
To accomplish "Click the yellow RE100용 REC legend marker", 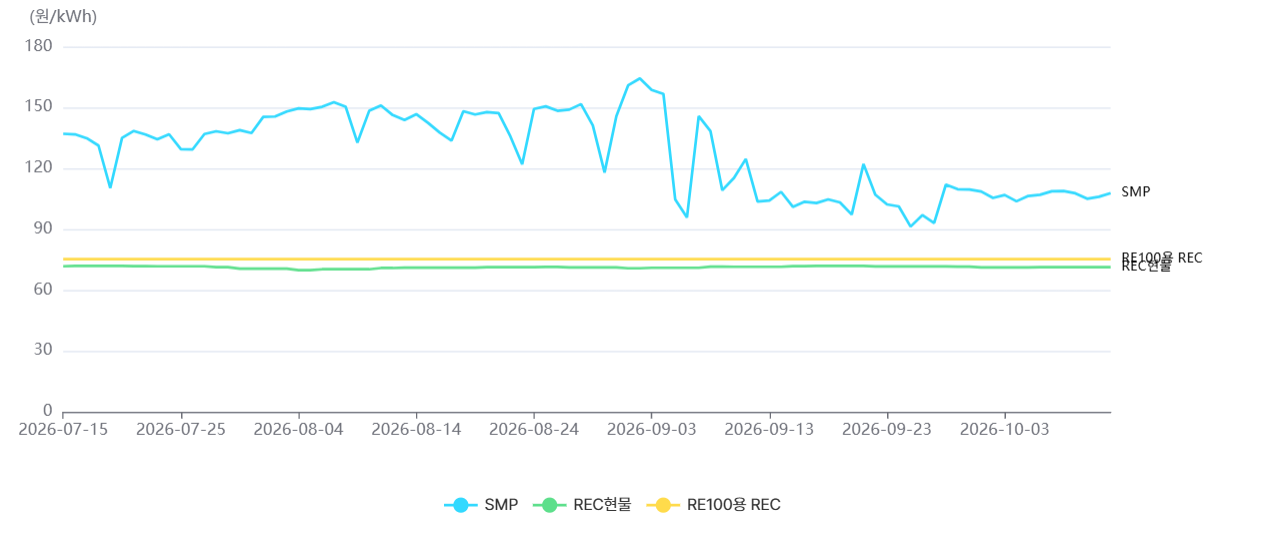I will point(663,505).
